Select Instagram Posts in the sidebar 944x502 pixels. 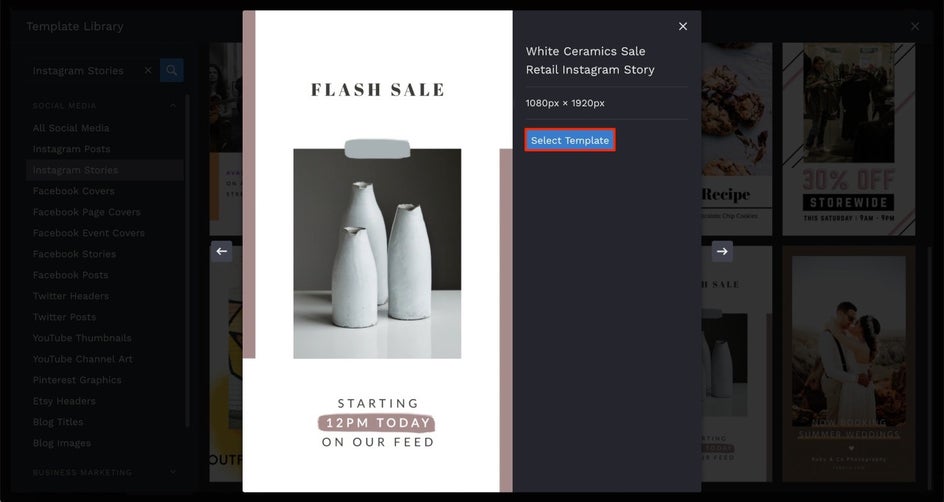(71, 149)
